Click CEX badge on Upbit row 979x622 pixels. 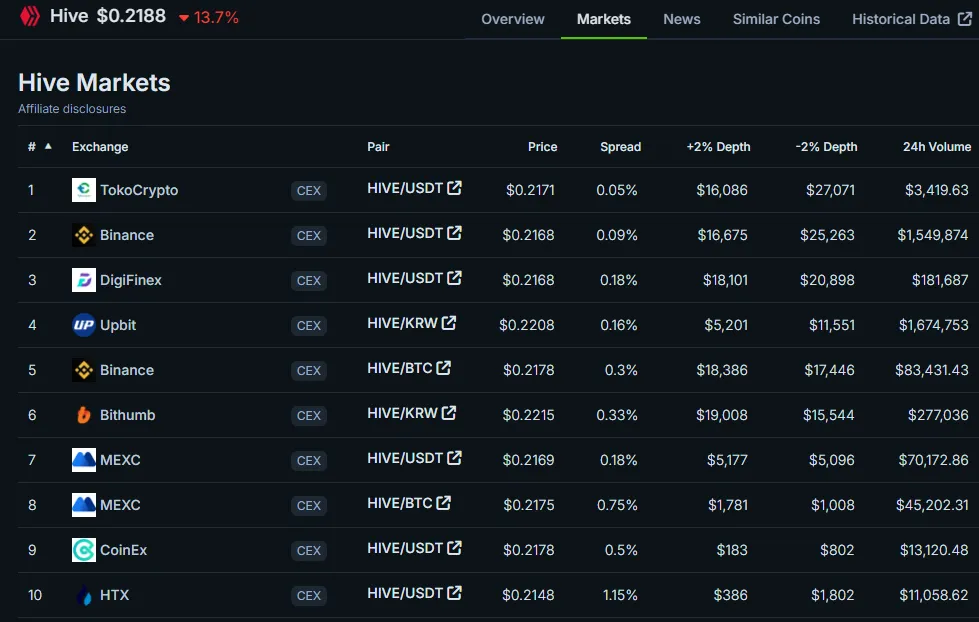tap(308, 325)
